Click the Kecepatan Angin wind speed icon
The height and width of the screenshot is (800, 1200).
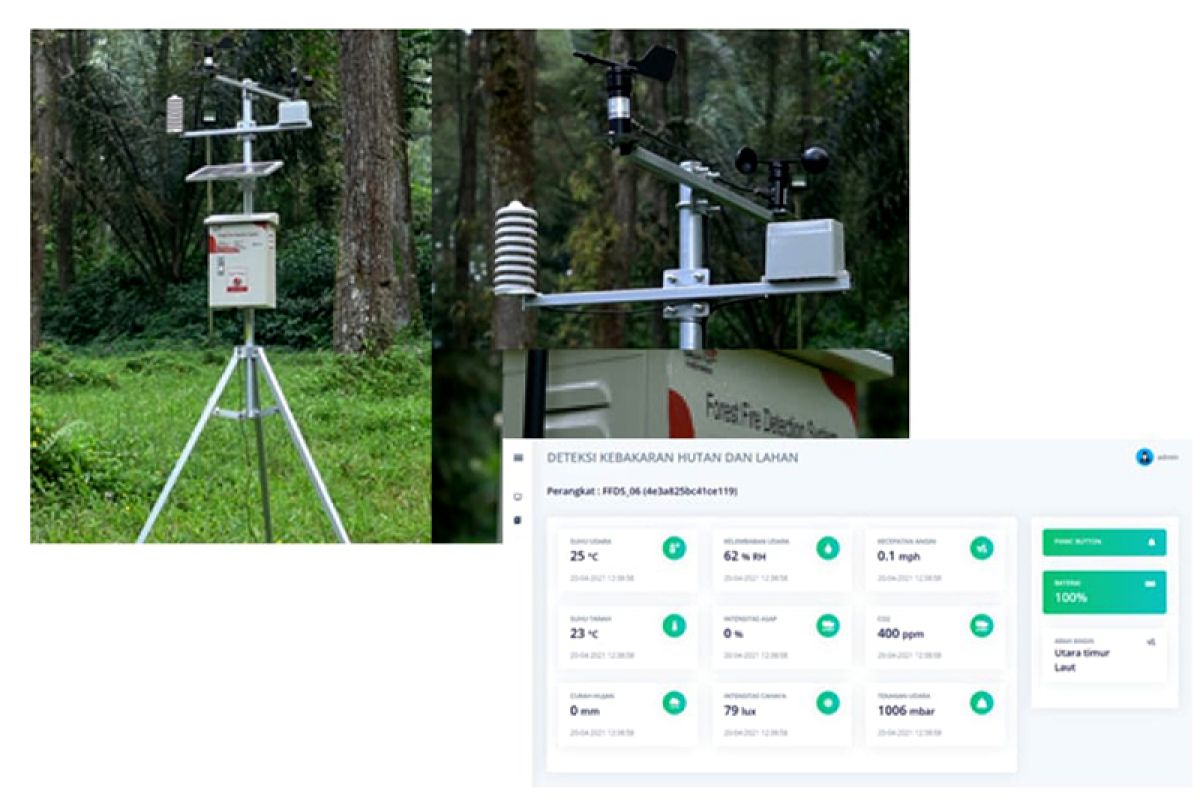coord(982,548)
